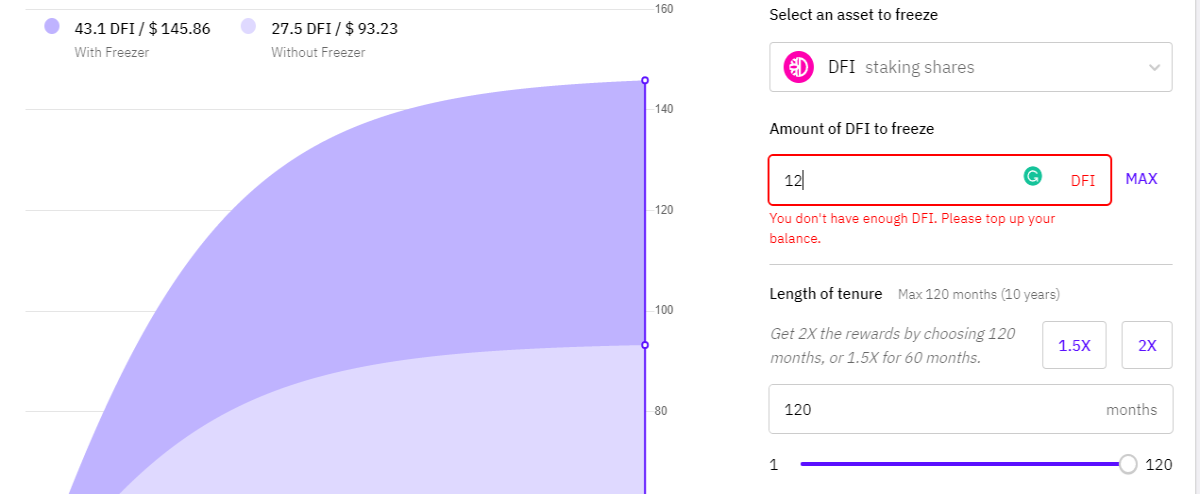The width and height of the screenshot is (1200, 494).
Task: Click the 27.5 DFI / $93.23 legend label
Action: (334, 28)
